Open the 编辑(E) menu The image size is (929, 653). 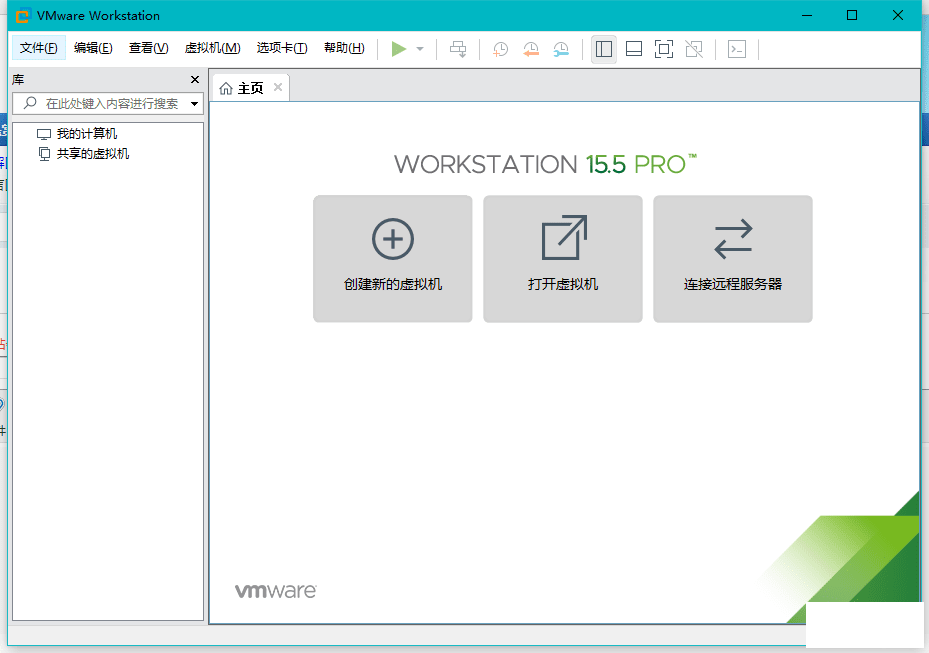[93, 48]
